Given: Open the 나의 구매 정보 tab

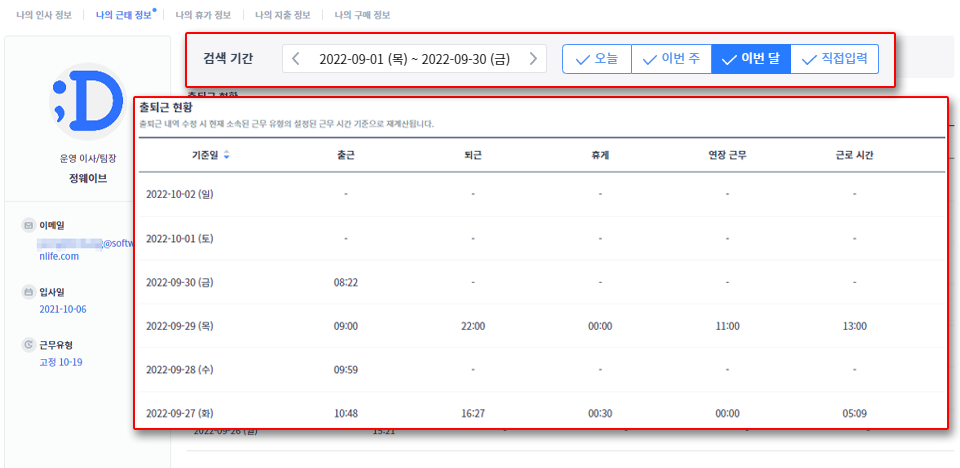Looking at the screenshot, I should [362, 15].
